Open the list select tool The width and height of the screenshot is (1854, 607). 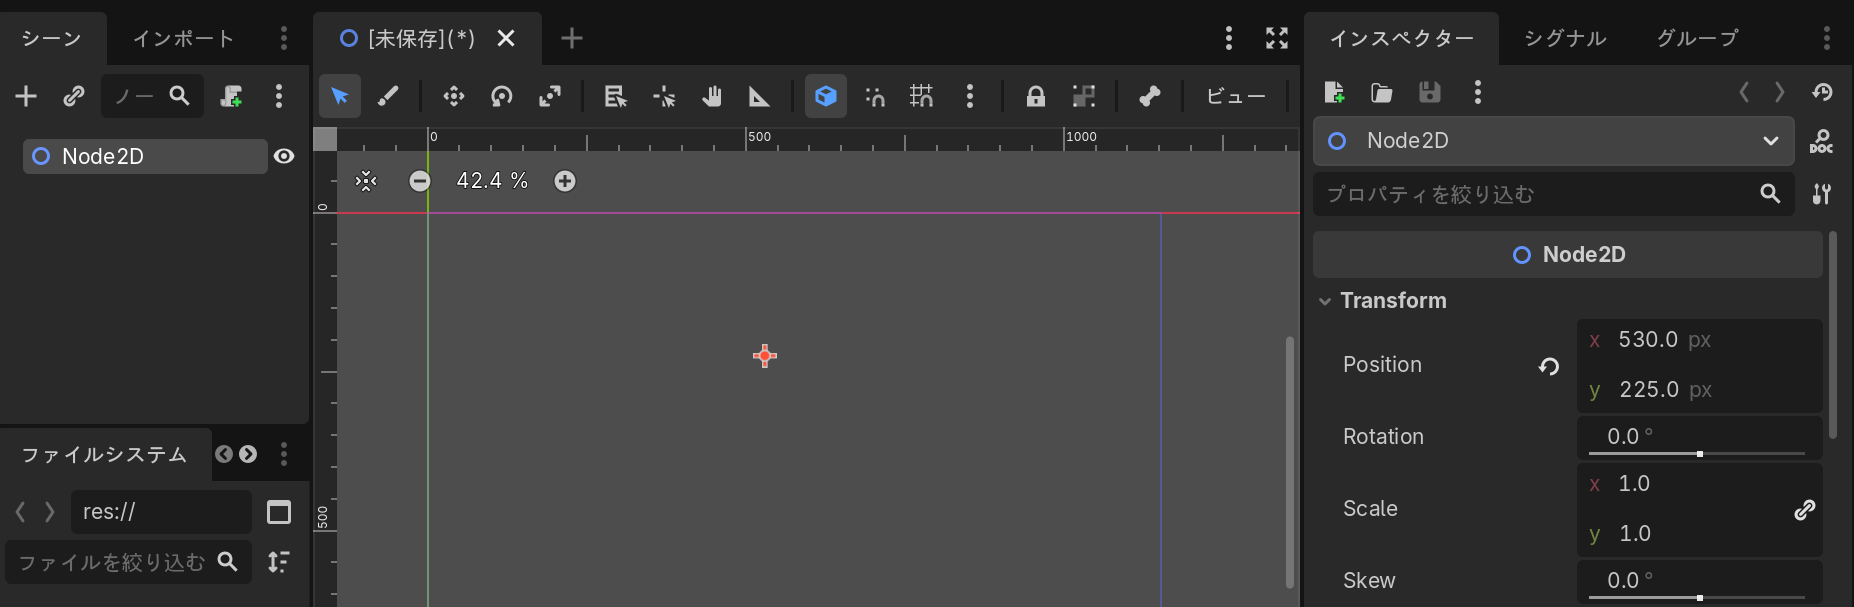pos(615,96)
